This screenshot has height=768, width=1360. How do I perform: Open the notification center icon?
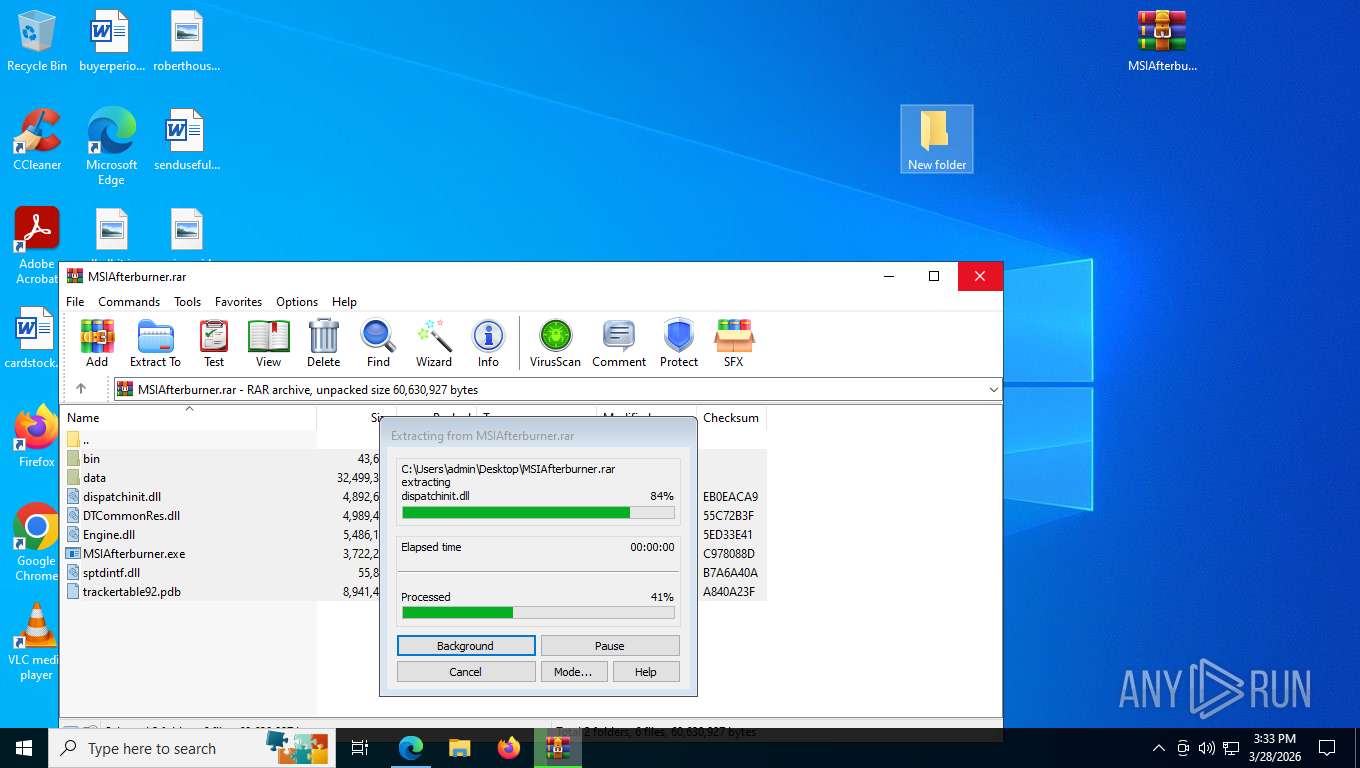1327,748
